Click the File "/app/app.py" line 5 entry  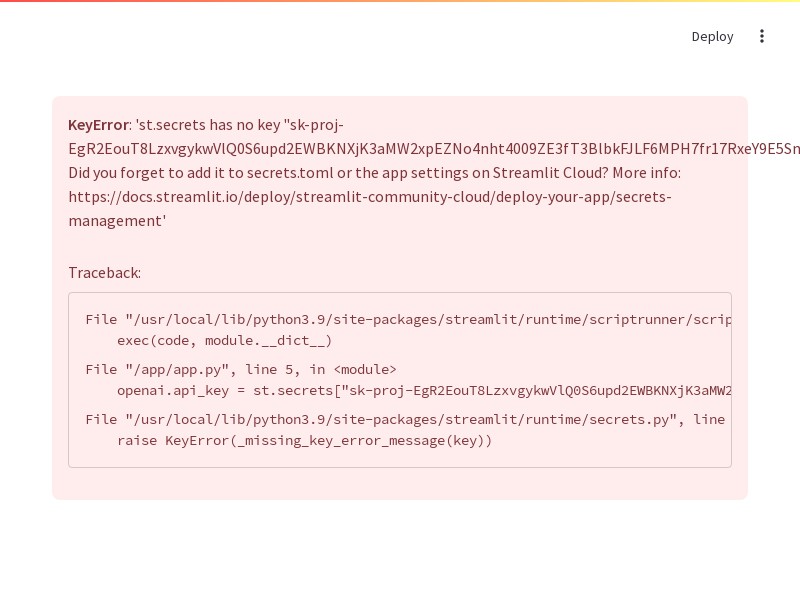click(241, 369)
